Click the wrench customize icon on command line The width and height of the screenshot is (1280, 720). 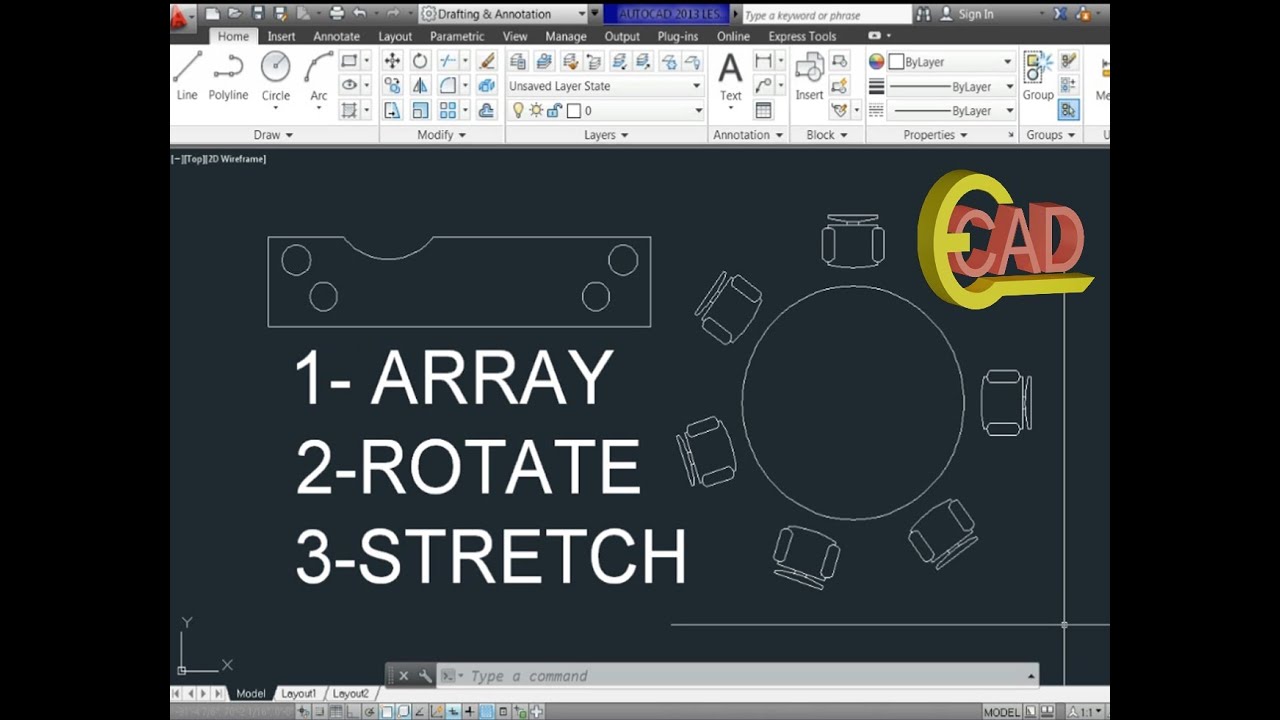425,676
